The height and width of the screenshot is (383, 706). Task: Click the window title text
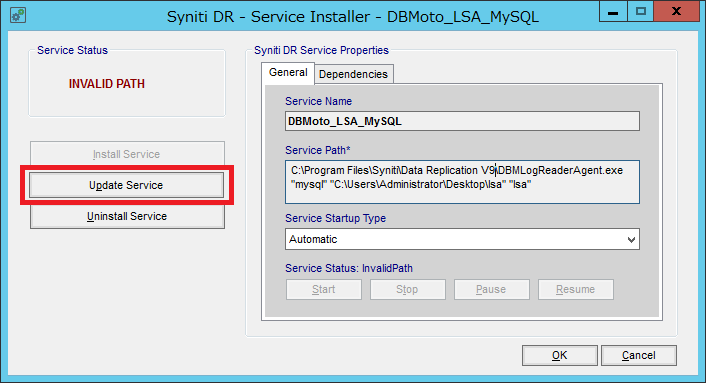[x=353, y=17]
